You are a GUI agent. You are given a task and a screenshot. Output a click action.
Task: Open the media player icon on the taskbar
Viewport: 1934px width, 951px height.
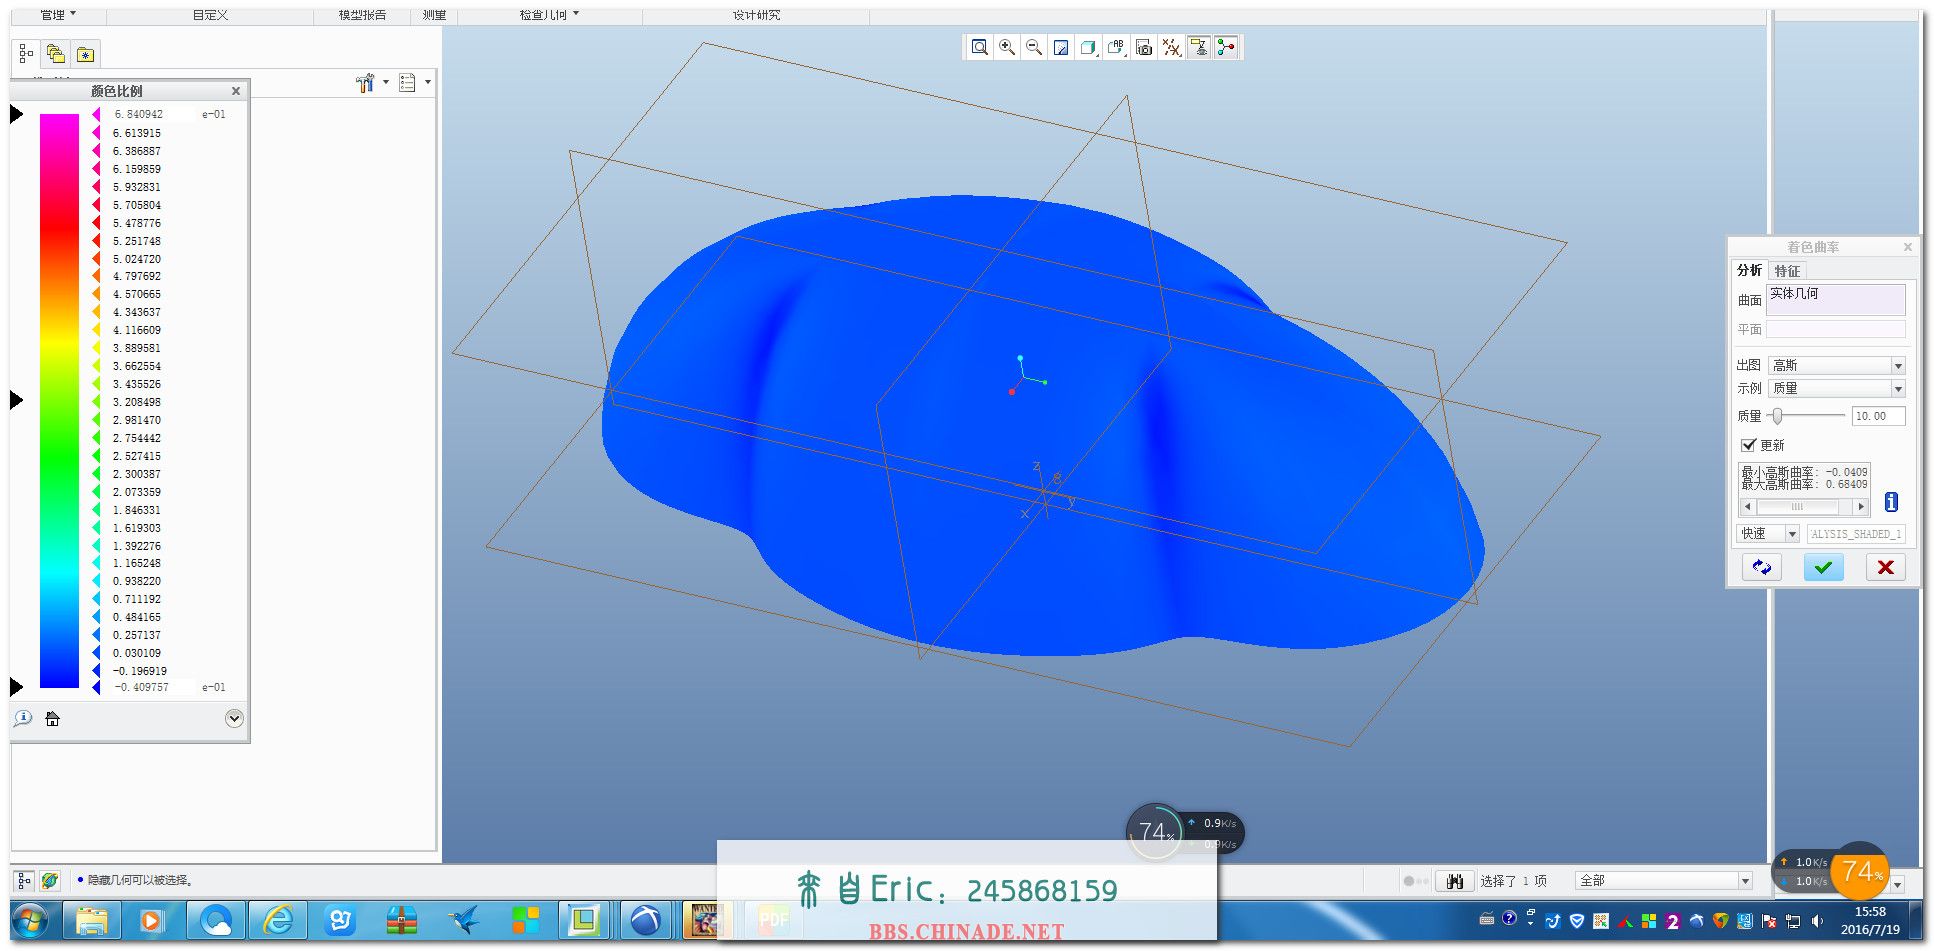151,920
